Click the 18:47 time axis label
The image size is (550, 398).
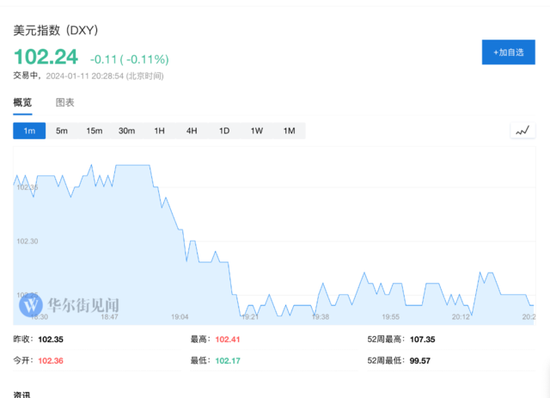(x=109, y=317)
